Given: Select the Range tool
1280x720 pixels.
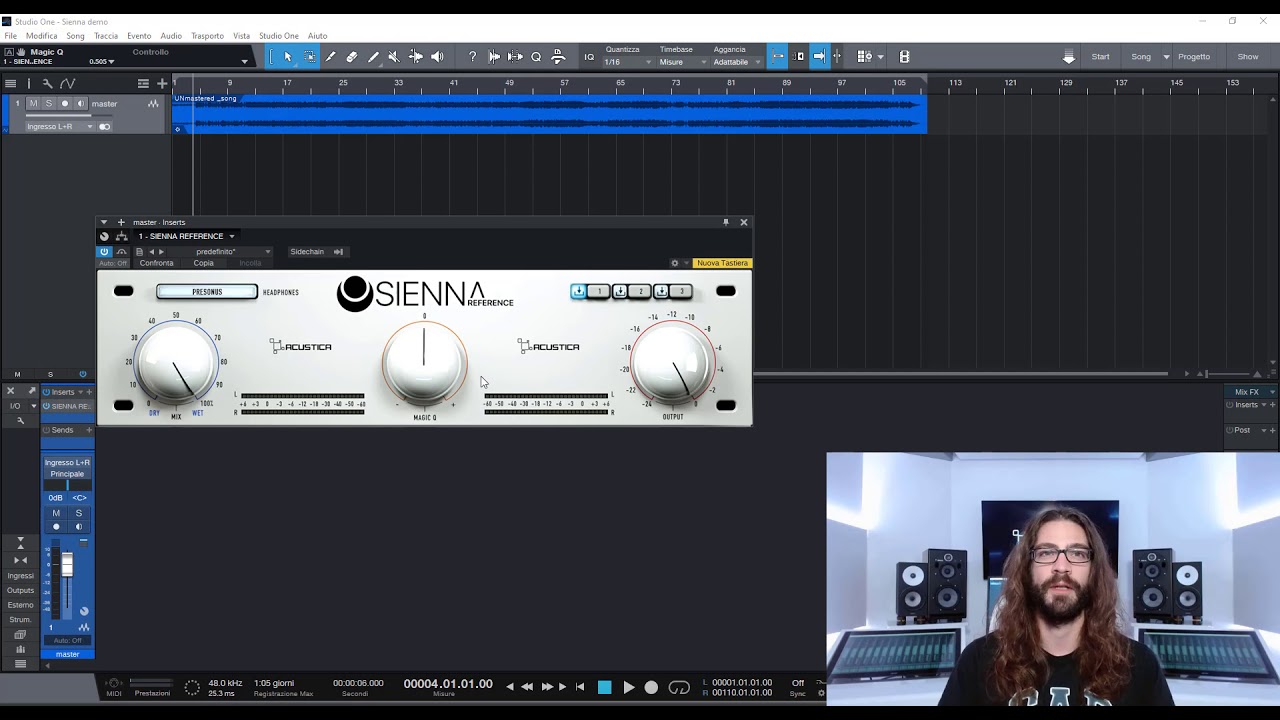Looking at the screenshot, I should [x=309, y=57].
